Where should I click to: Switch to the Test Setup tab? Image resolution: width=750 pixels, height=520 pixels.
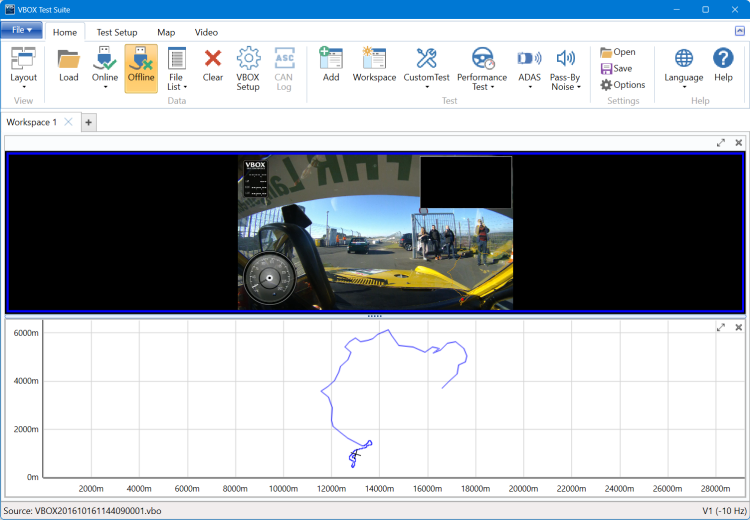click(x=117, y=33)
